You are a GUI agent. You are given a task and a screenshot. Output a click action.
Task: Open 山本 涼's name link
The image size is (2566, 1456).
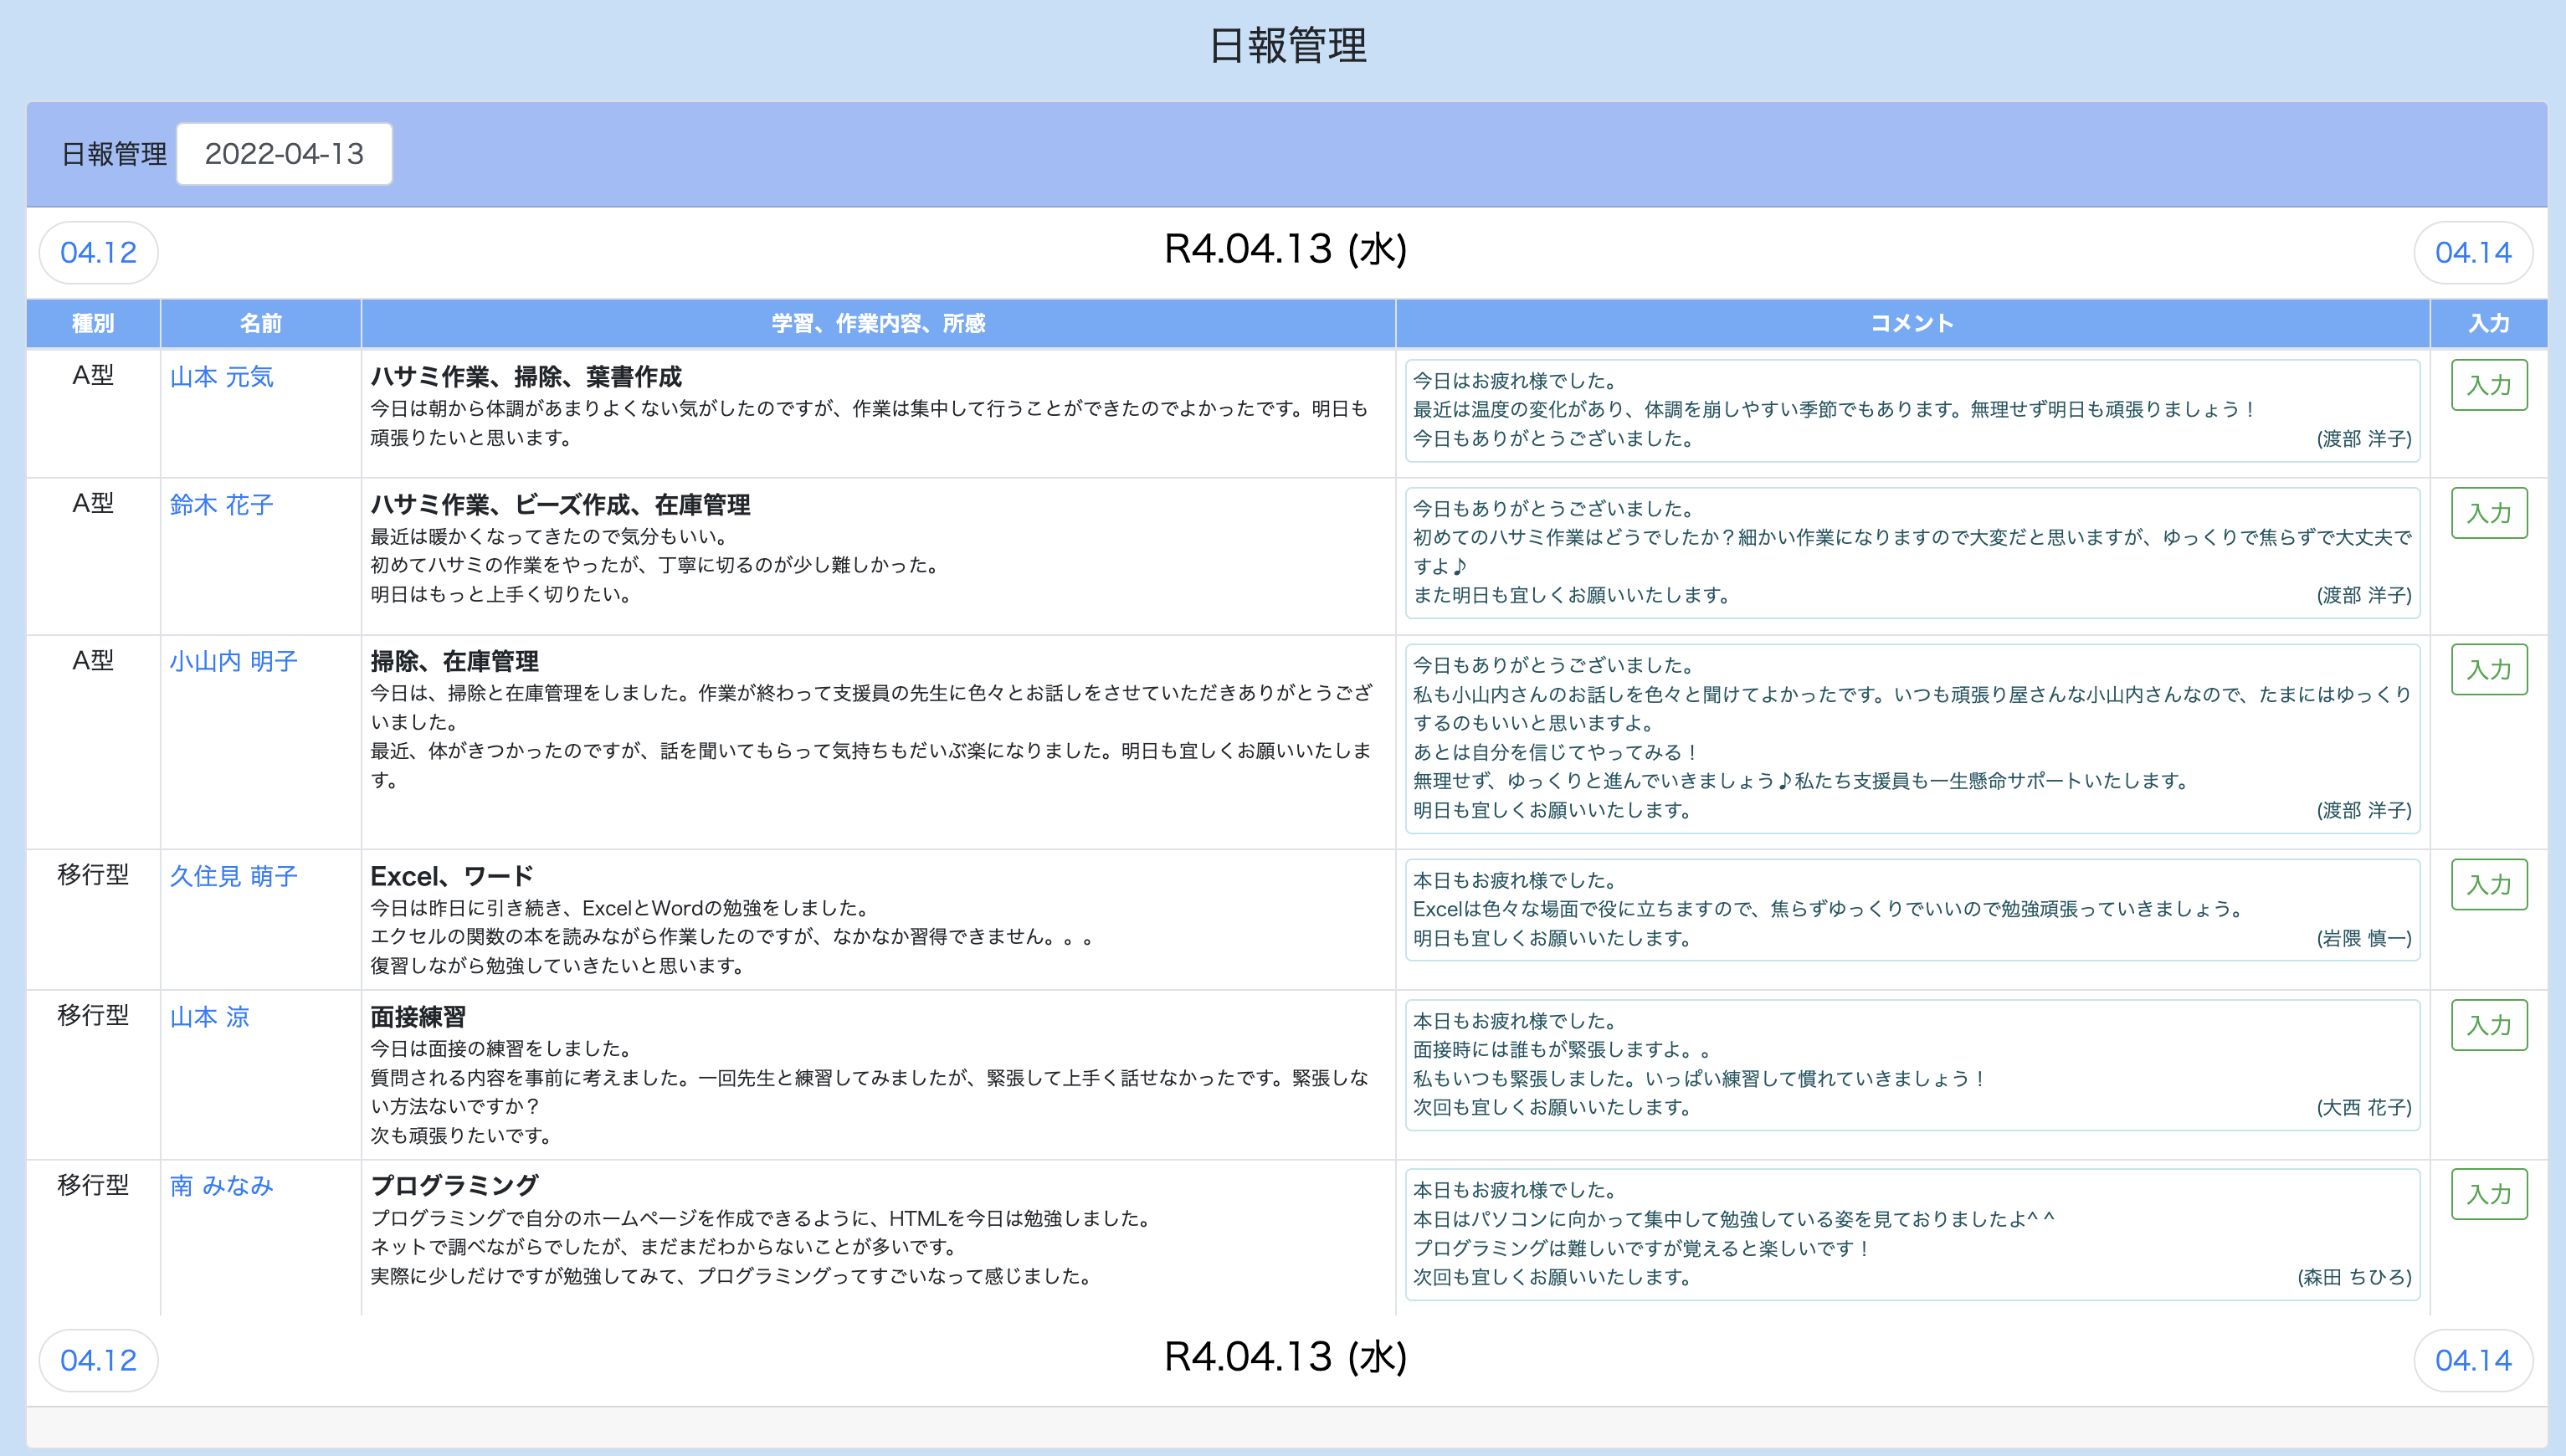209,1017
